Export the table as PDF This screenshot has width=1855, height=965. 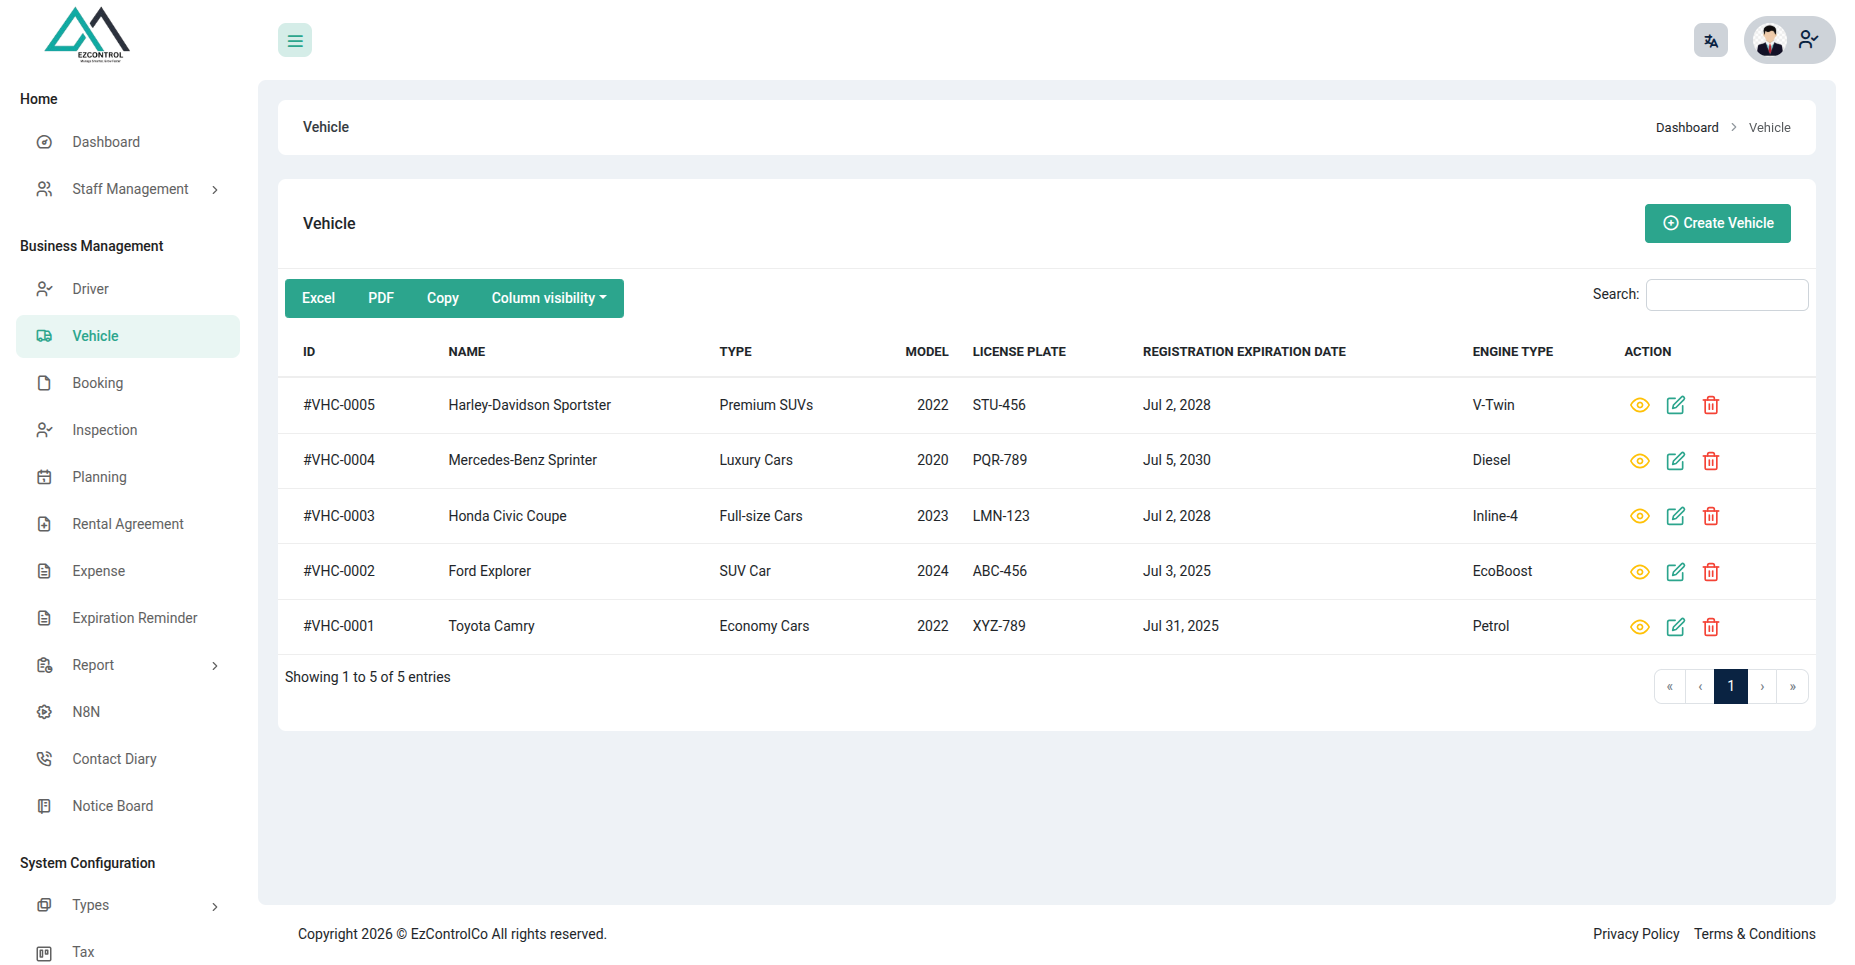(381, 298)
